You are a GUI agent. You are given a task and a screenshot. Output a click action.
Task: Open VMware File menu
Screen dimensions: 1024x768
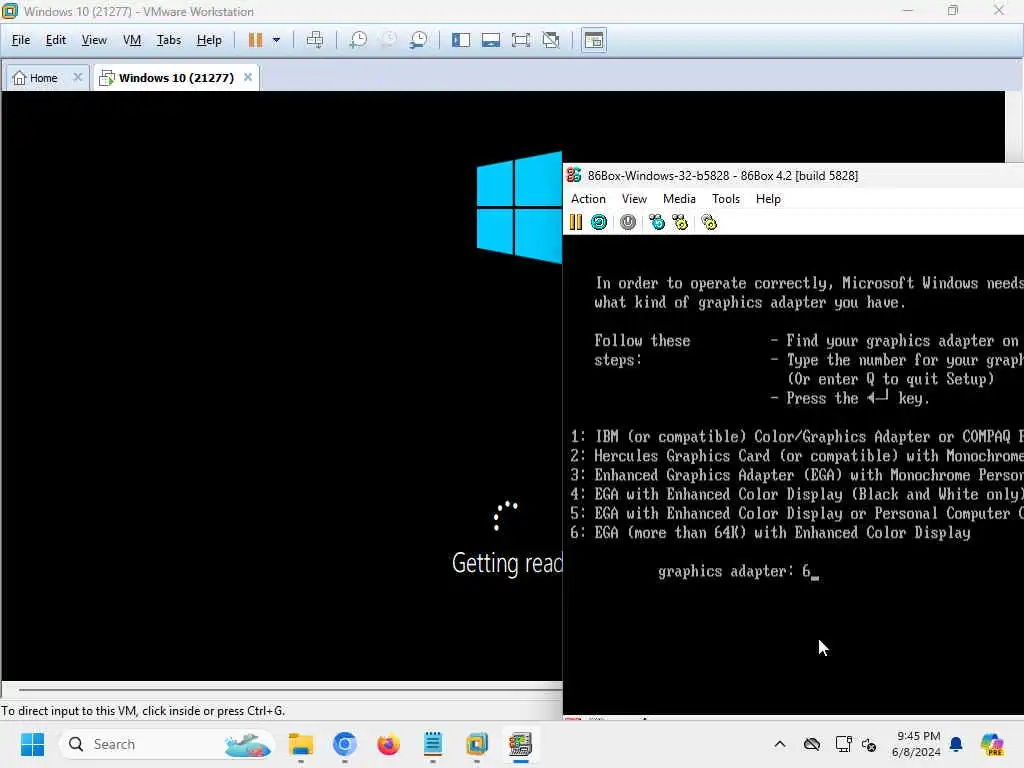(21, 40)
